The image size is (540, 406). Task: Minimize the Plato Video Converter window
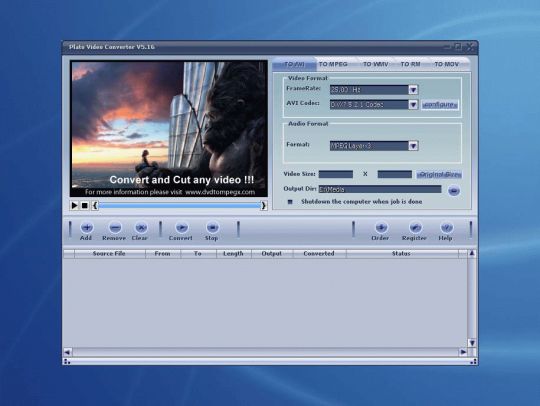[447, 46]
